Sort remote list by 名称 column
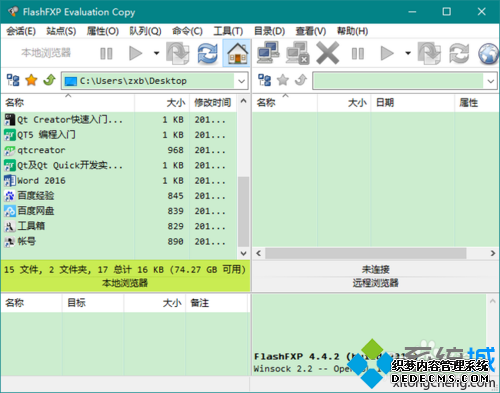 [284, 103]
